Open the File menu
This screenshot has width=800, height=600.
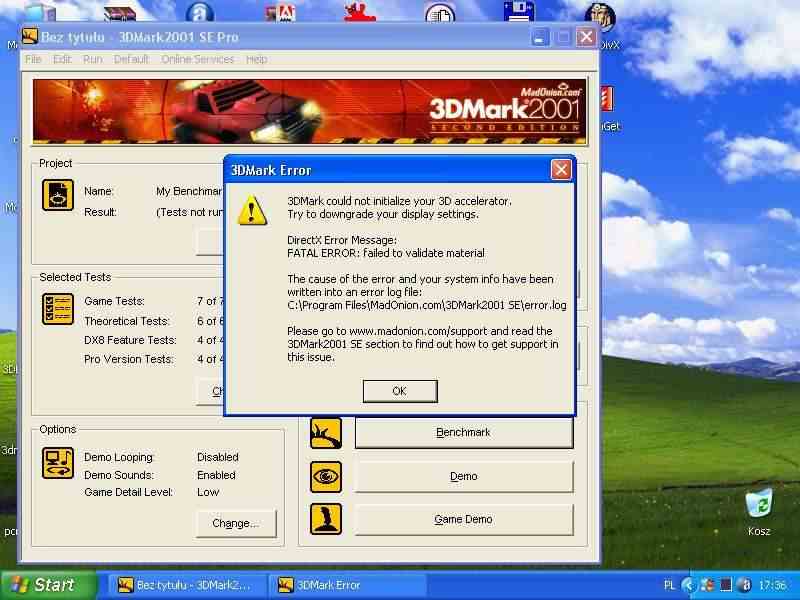tap(33, 59)
